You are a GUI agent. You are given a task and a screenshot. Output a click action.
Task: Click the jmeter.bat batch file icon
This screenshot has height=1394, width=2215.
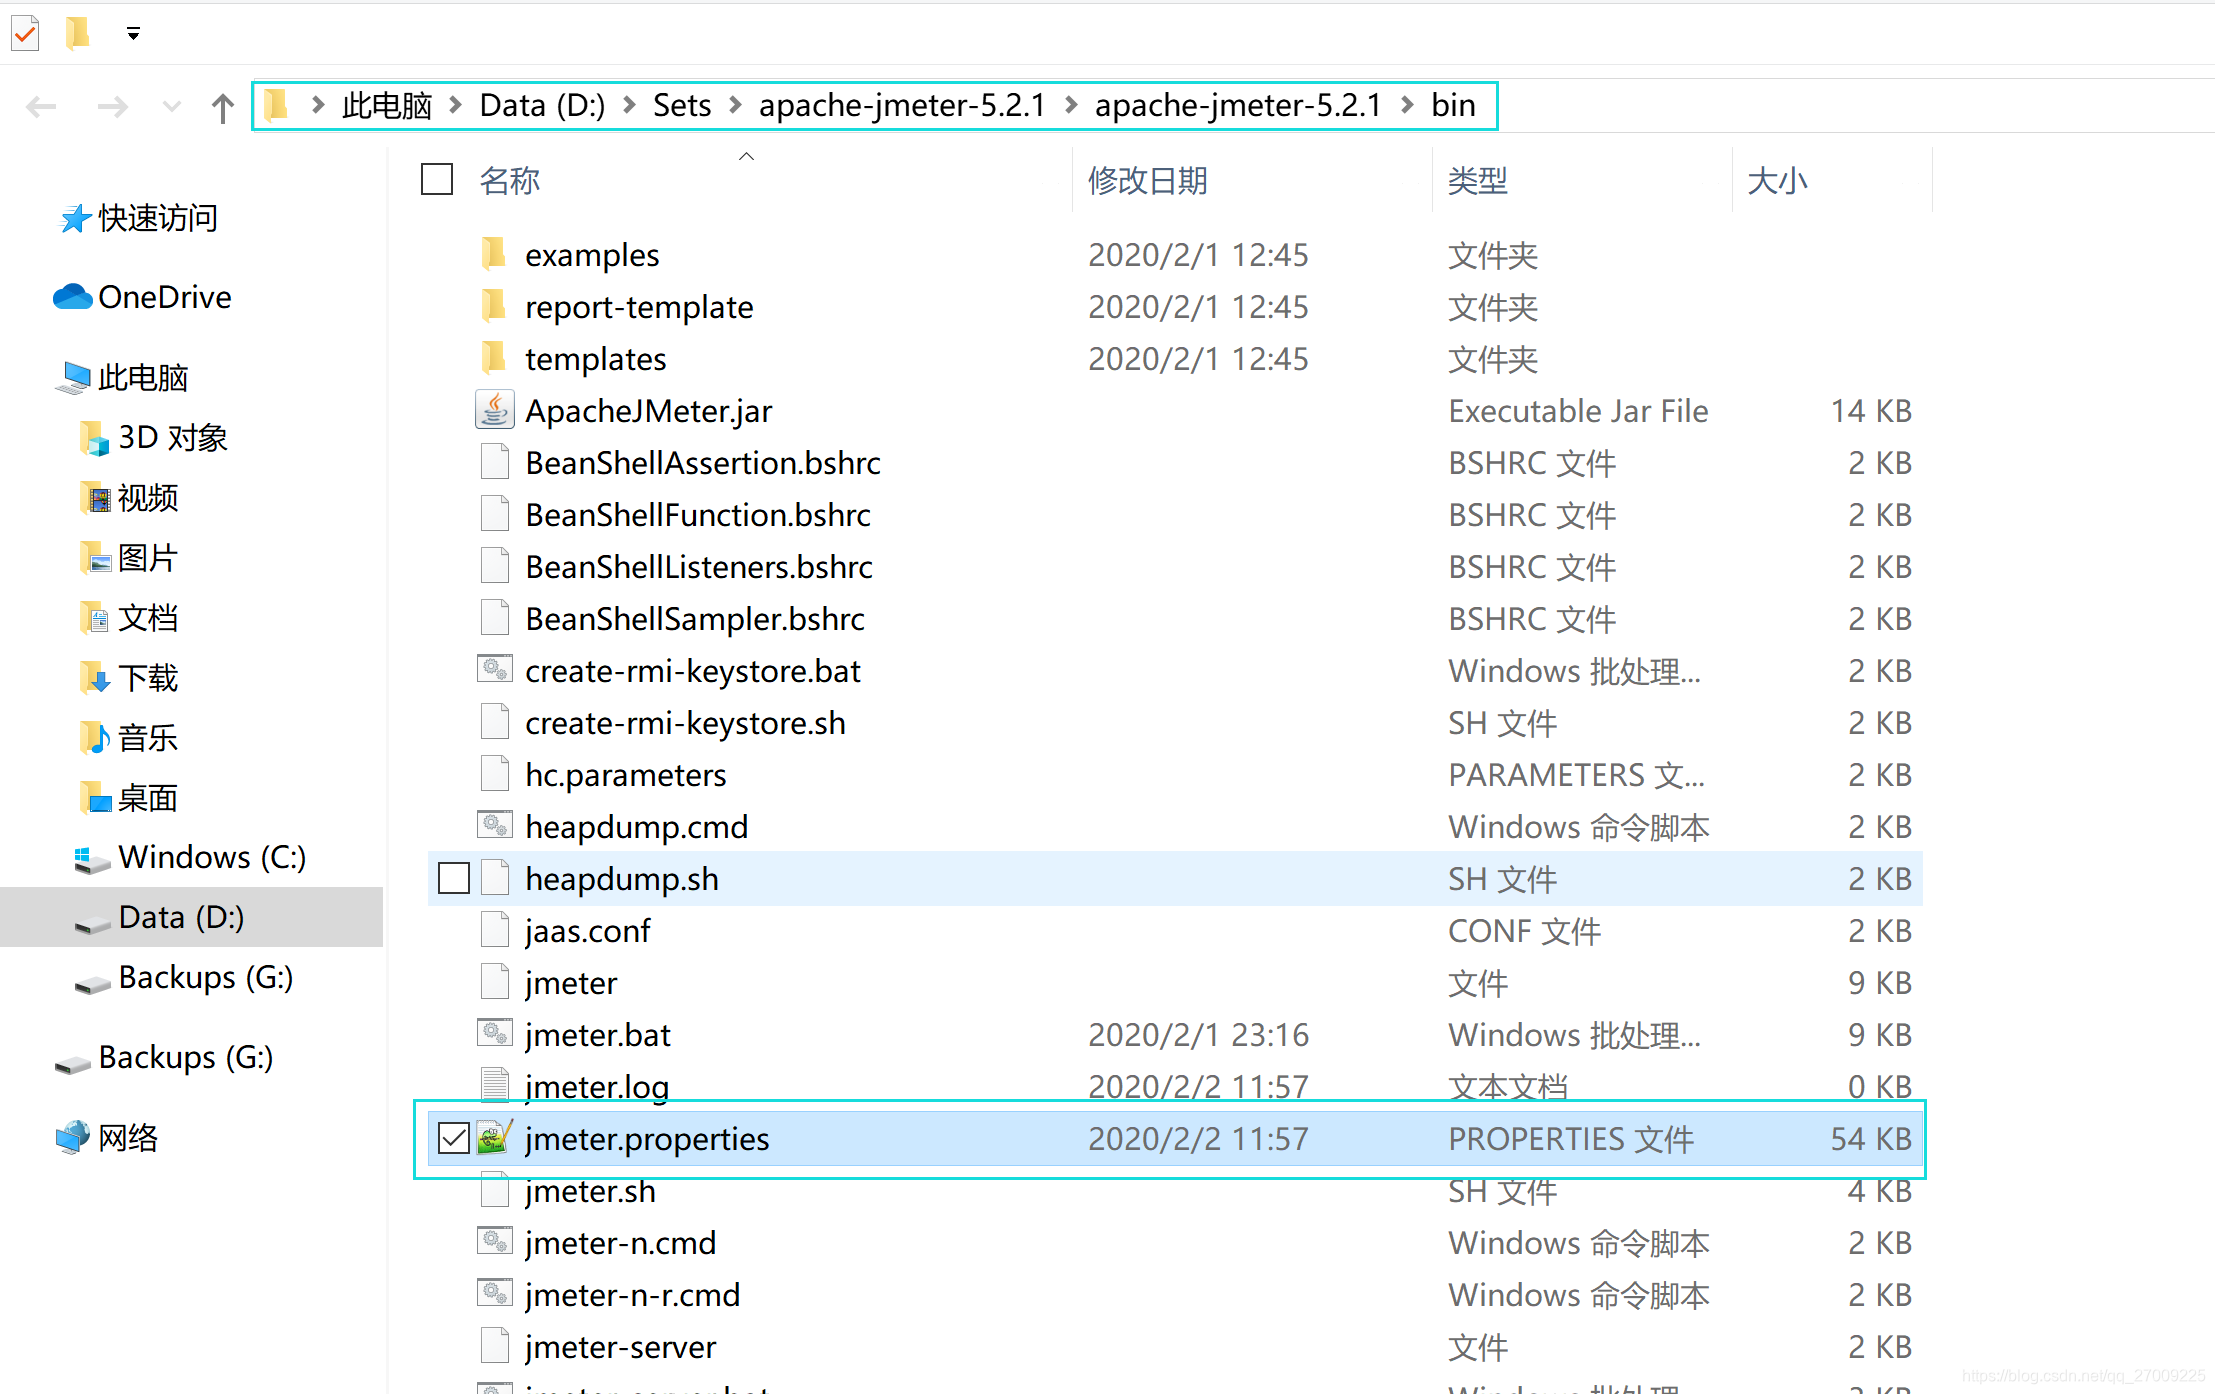494,1034
